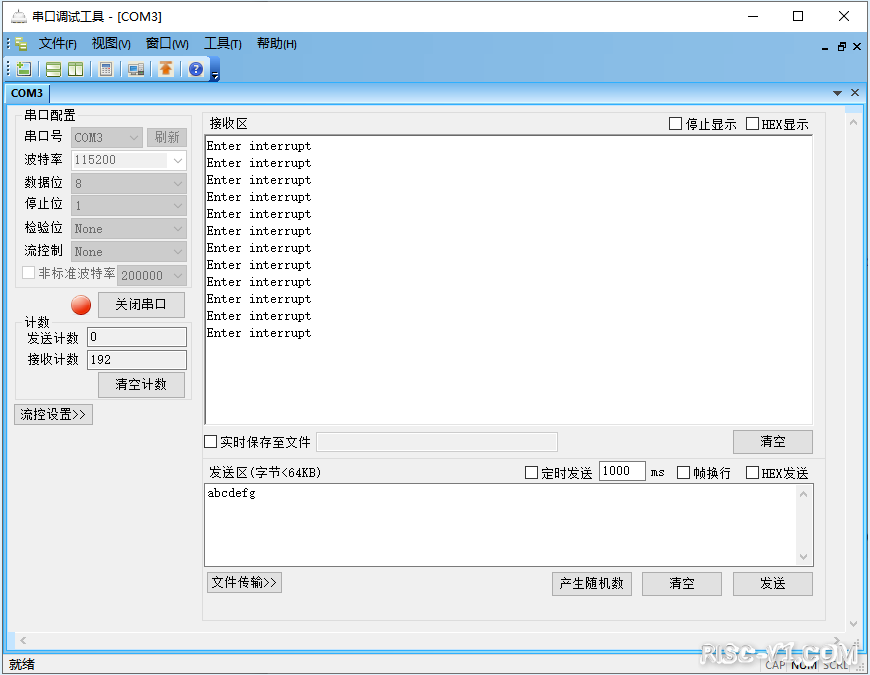This screenshot has width=870, height=675.
Task: Enable 实时保存至文件 checkbox
Action: coord(210,442)
